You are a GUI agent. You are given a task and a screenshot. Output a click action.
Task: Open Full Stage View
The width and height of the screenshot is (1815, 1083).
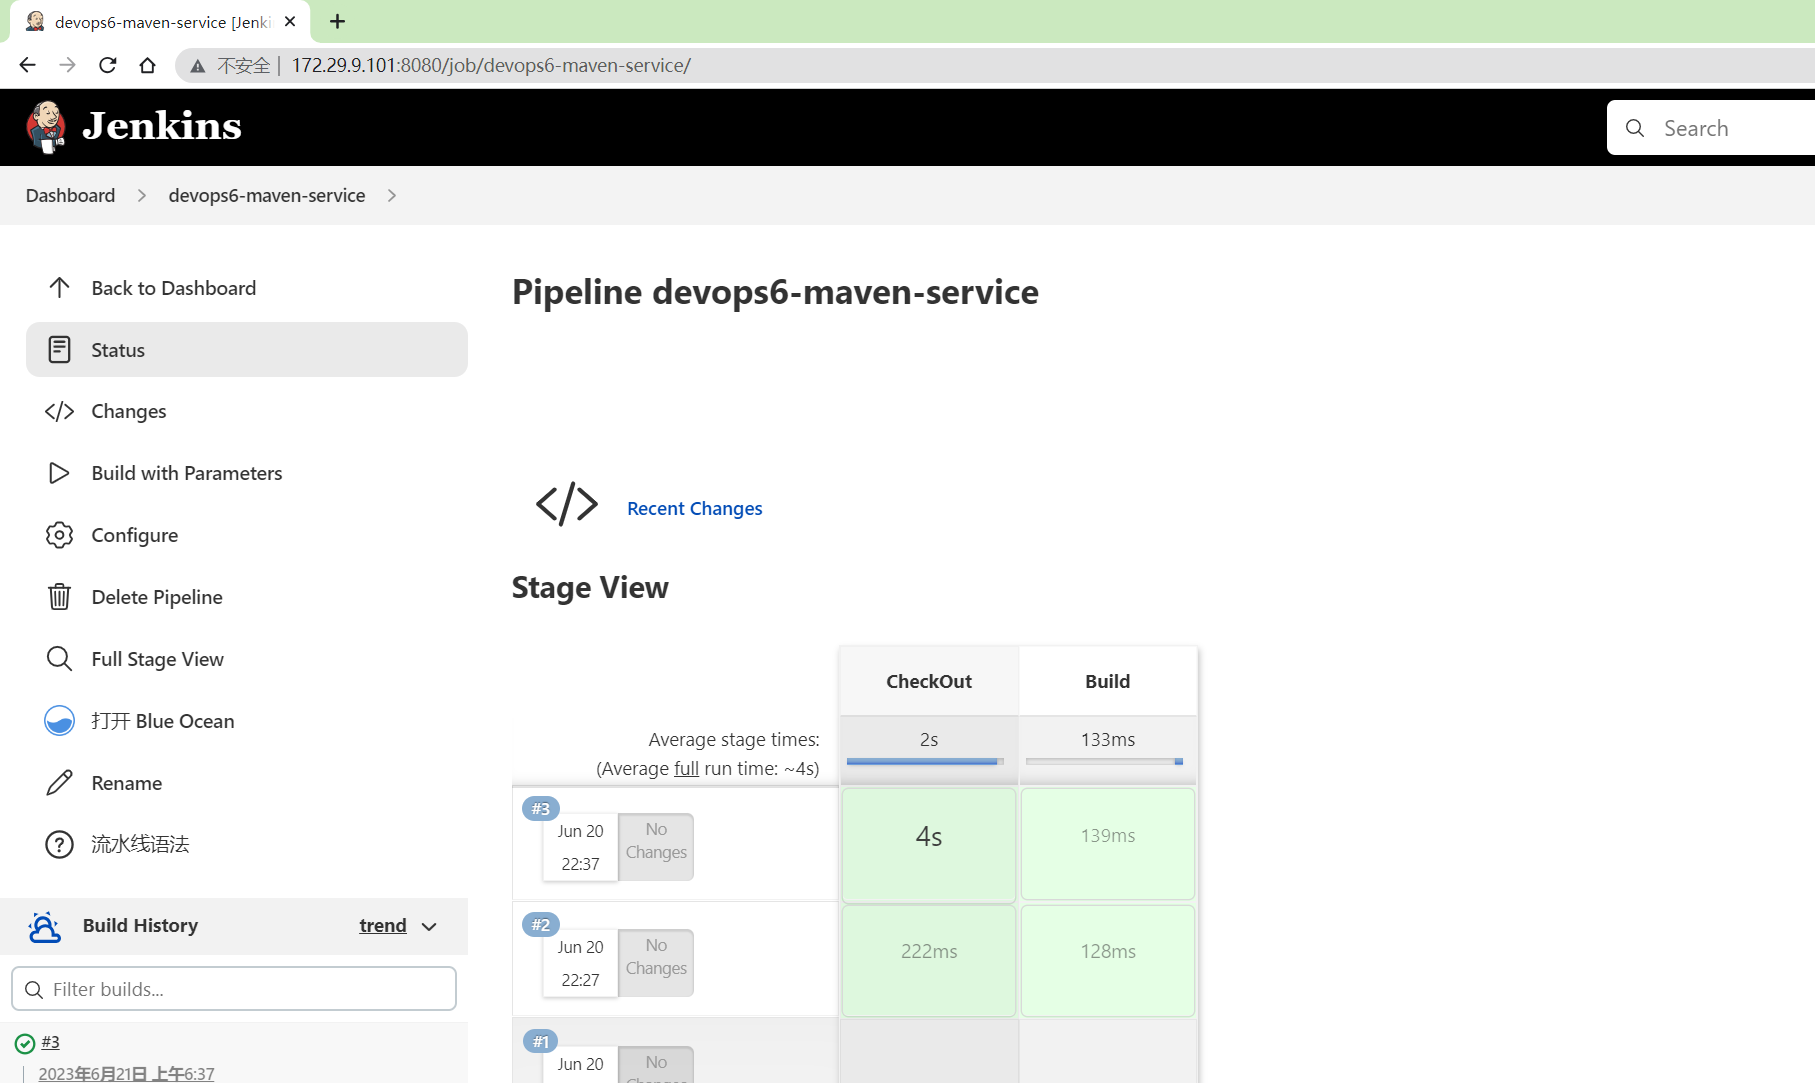[x=158, y=659]
